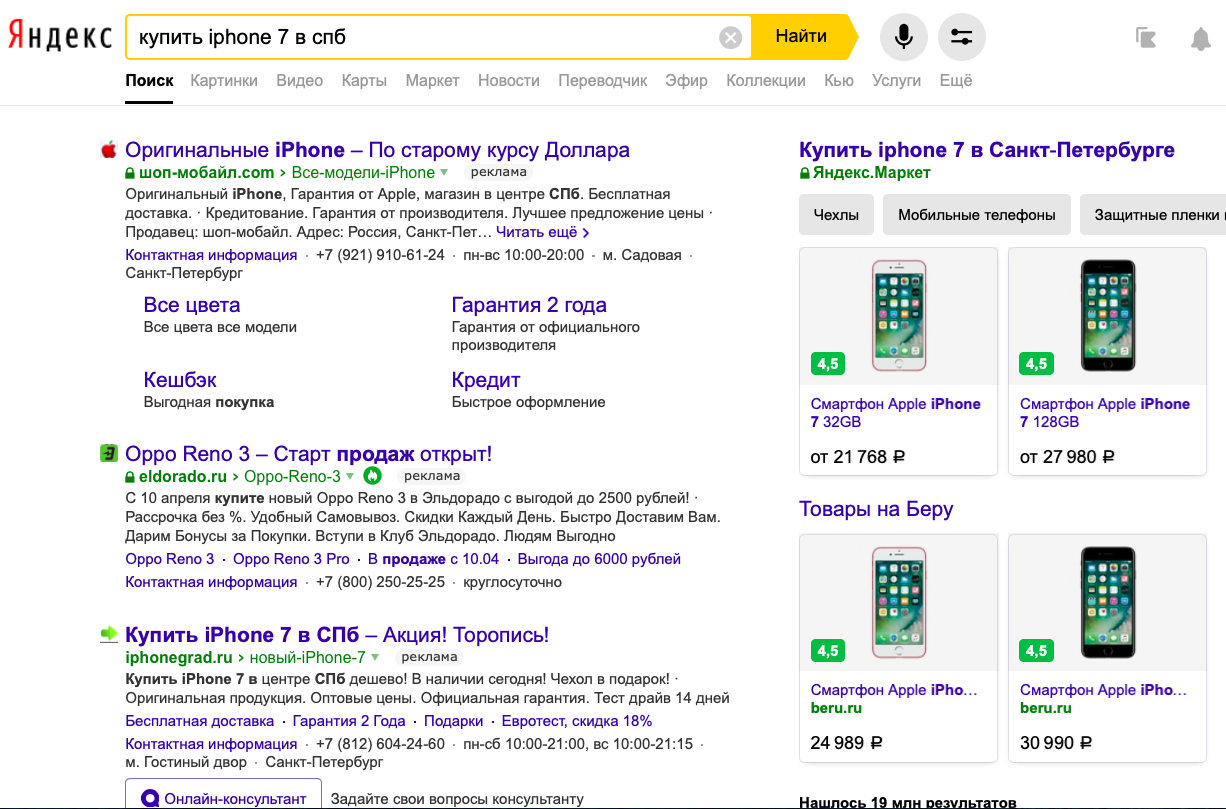1226x809 pixels.
Task: Click phone number +7 (800) 250-25-25
Action: pyautogui.click(x=381, y=582)
